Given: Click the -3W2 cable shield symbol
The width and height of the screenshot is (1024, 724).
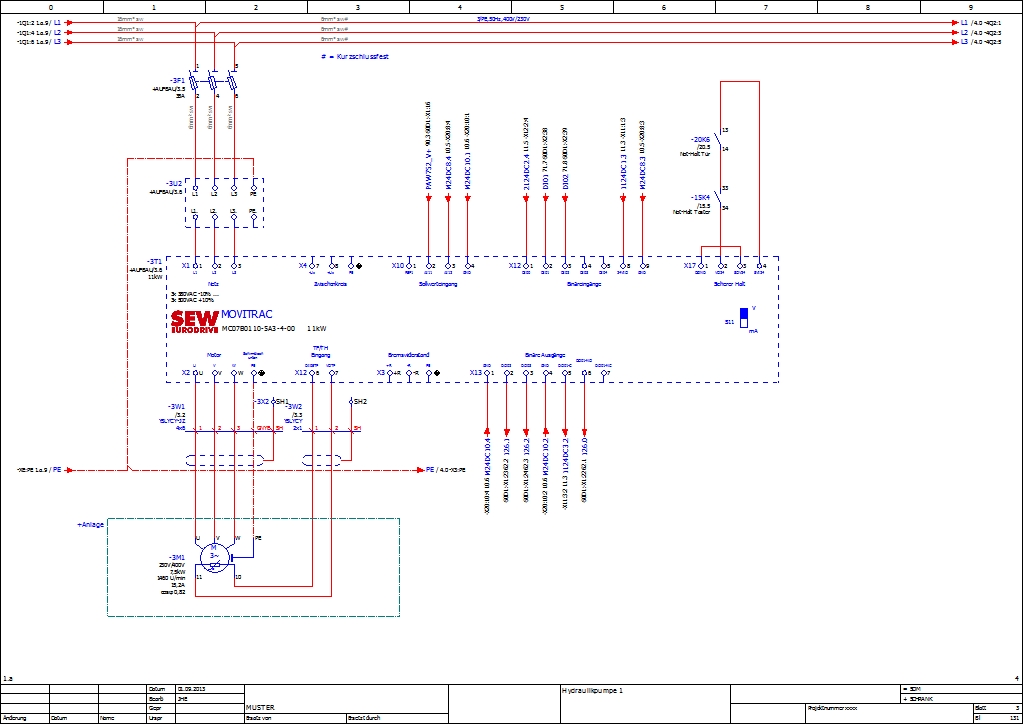Looking at the screenshot, I should coord(326,461).
